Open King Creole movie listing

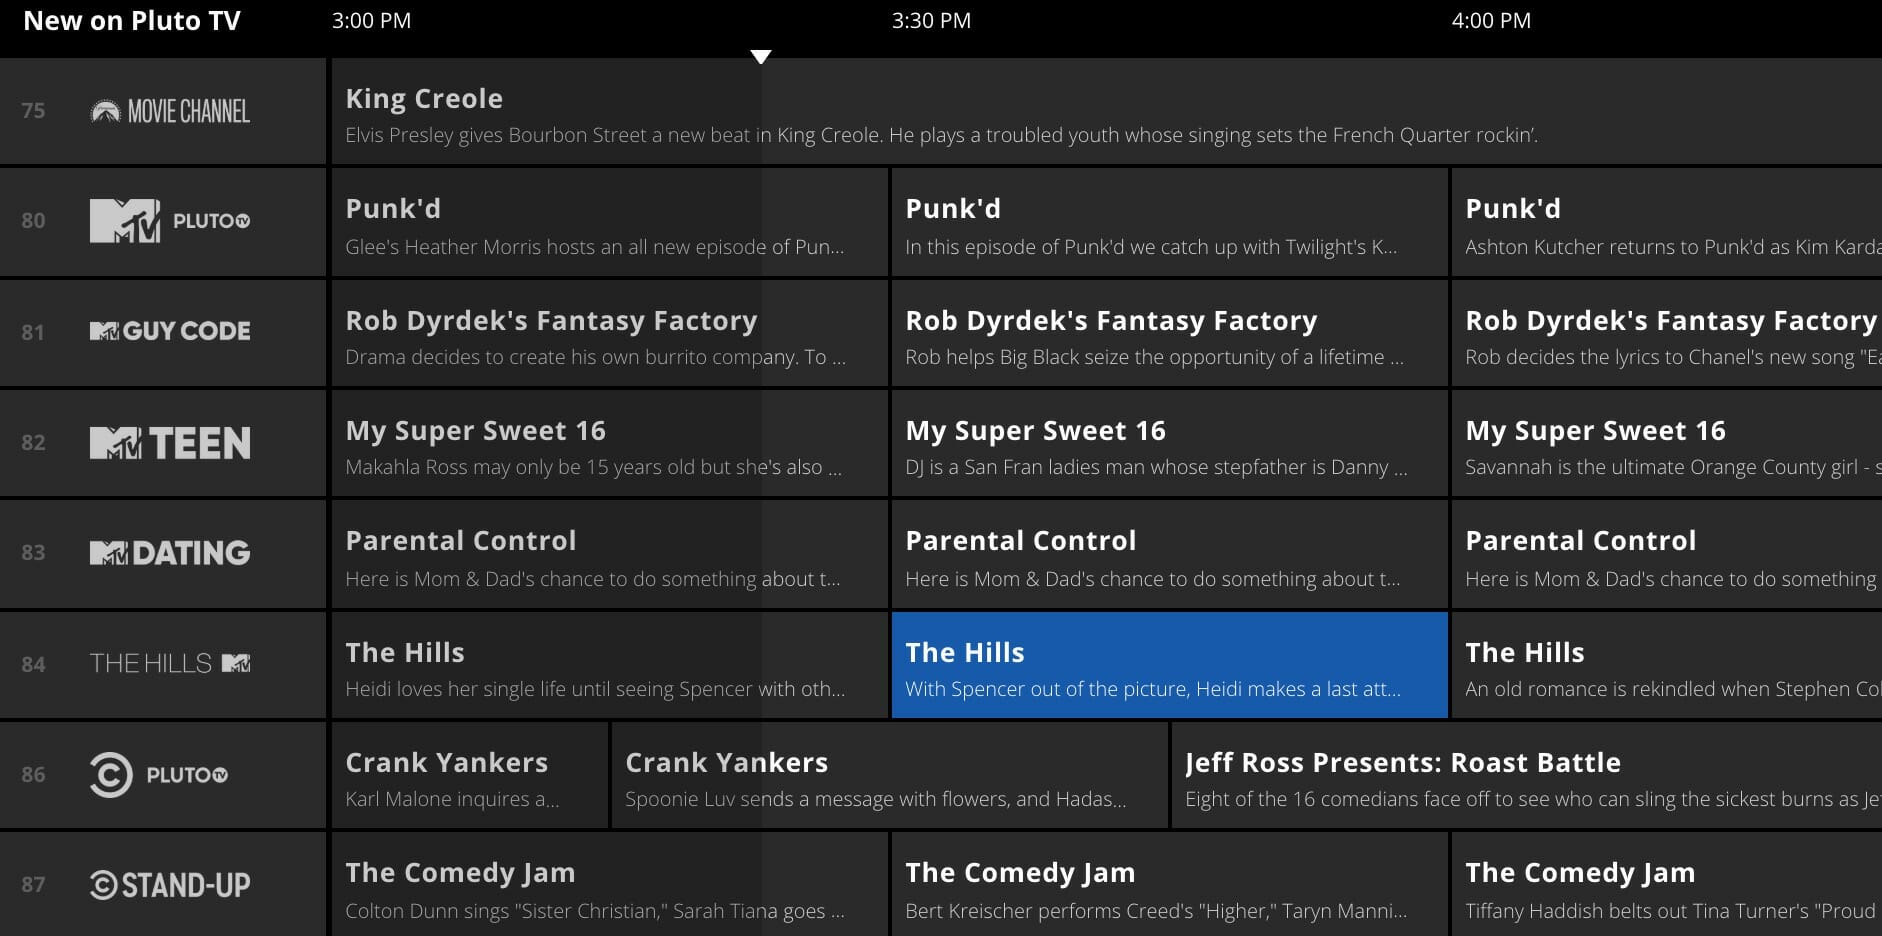[x=1107, y=111]
